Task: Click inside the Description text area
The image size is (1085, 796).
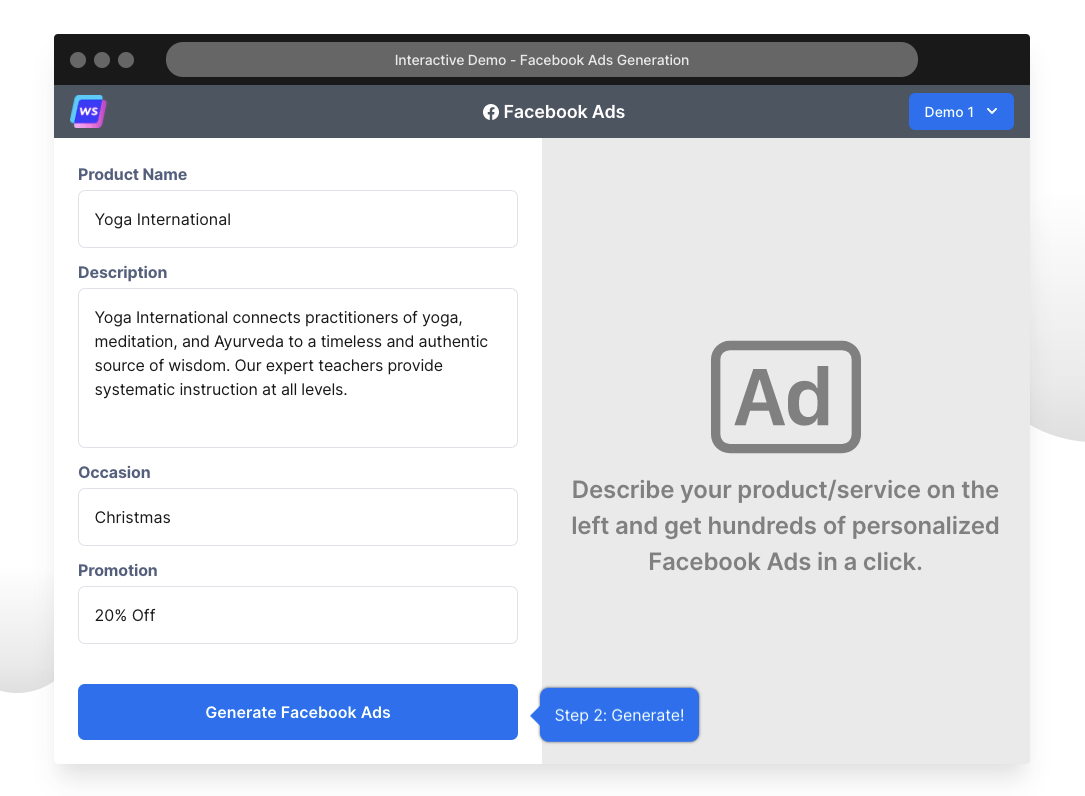Action: point(297,368)
